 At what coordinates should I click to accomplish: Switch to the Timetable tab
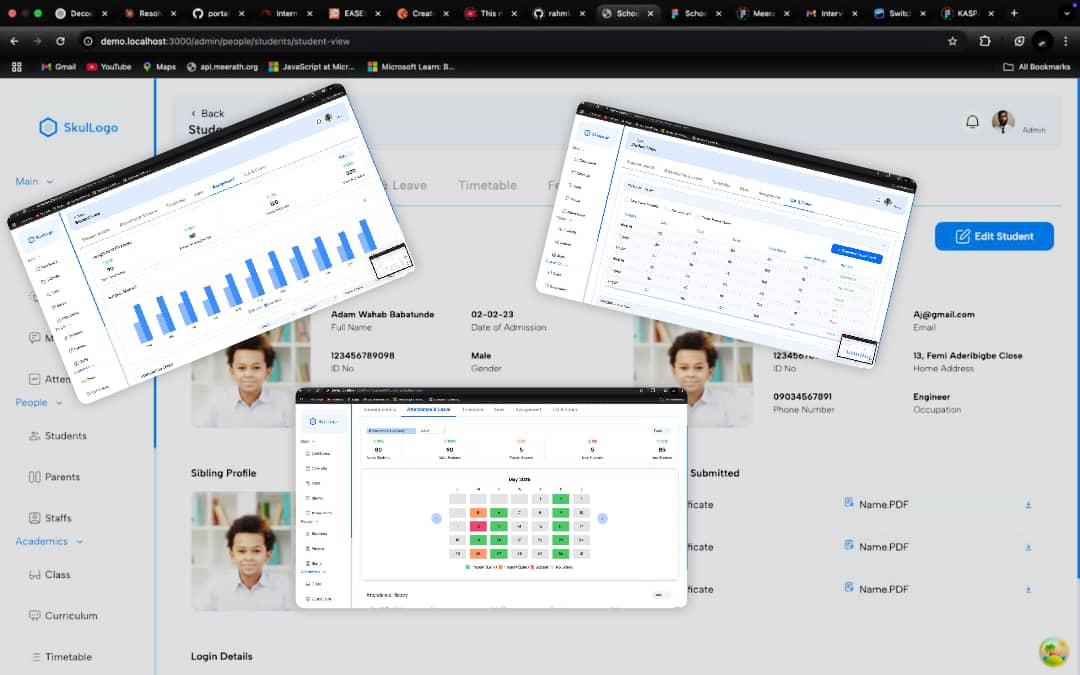487,185
